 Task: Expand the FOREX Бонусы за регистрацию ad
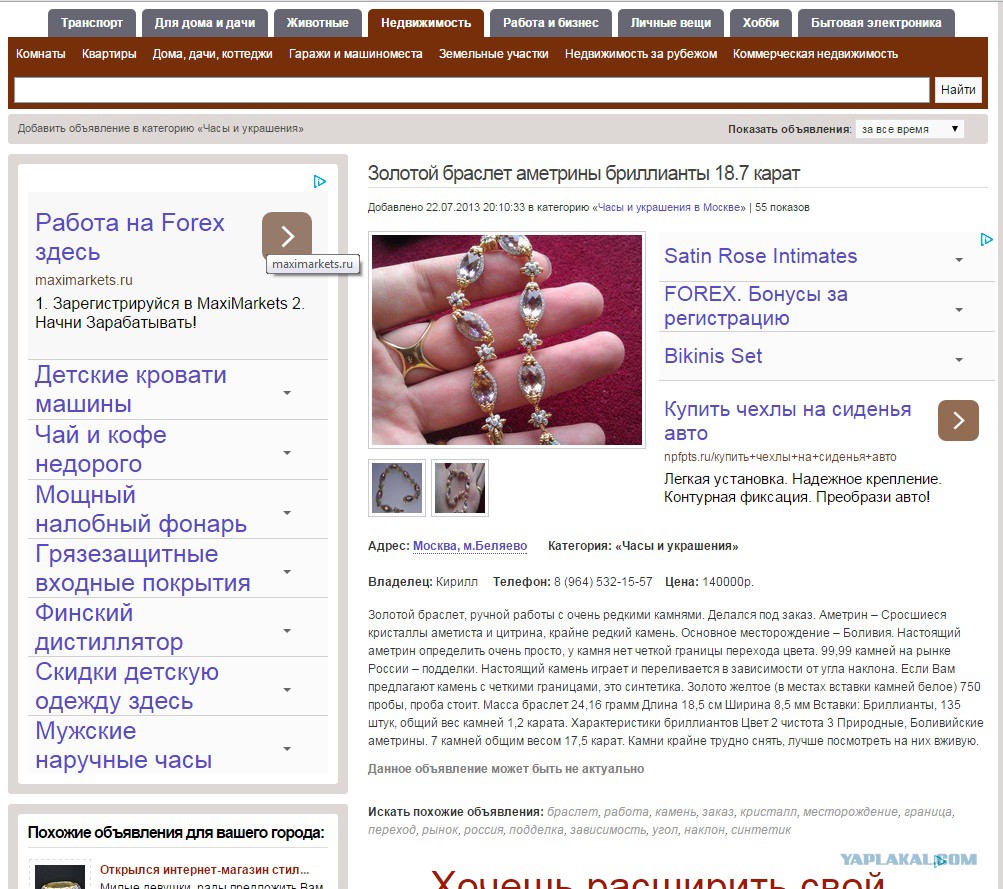[959, 310]
